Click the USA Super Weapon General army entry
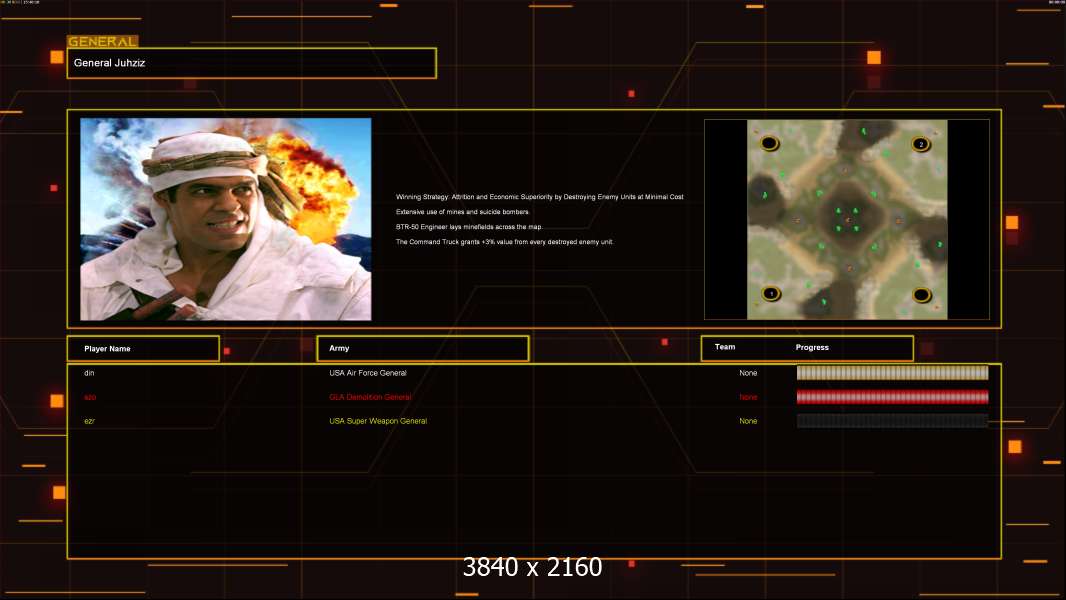 [x=378, y=421]
